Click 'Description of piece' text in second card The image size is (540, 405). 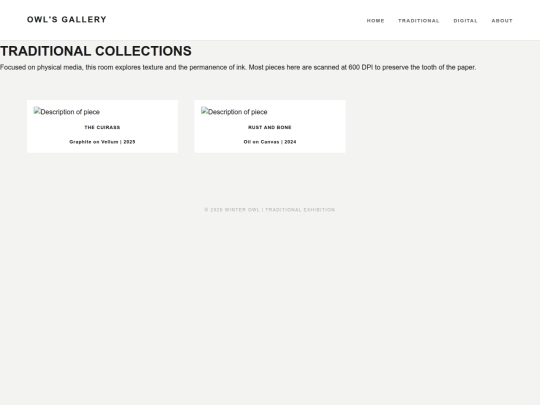coord(238,112)
